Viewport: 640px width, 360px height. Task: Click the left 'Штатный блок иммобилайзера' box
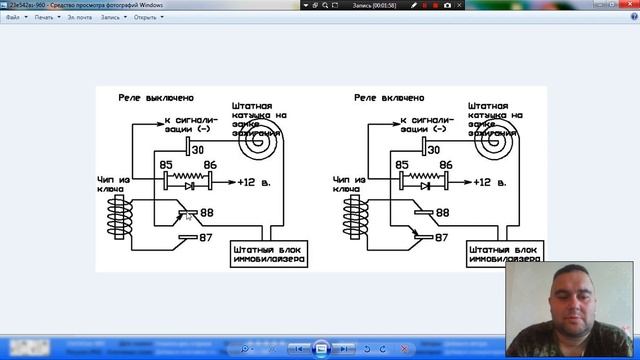click(269, 254)
